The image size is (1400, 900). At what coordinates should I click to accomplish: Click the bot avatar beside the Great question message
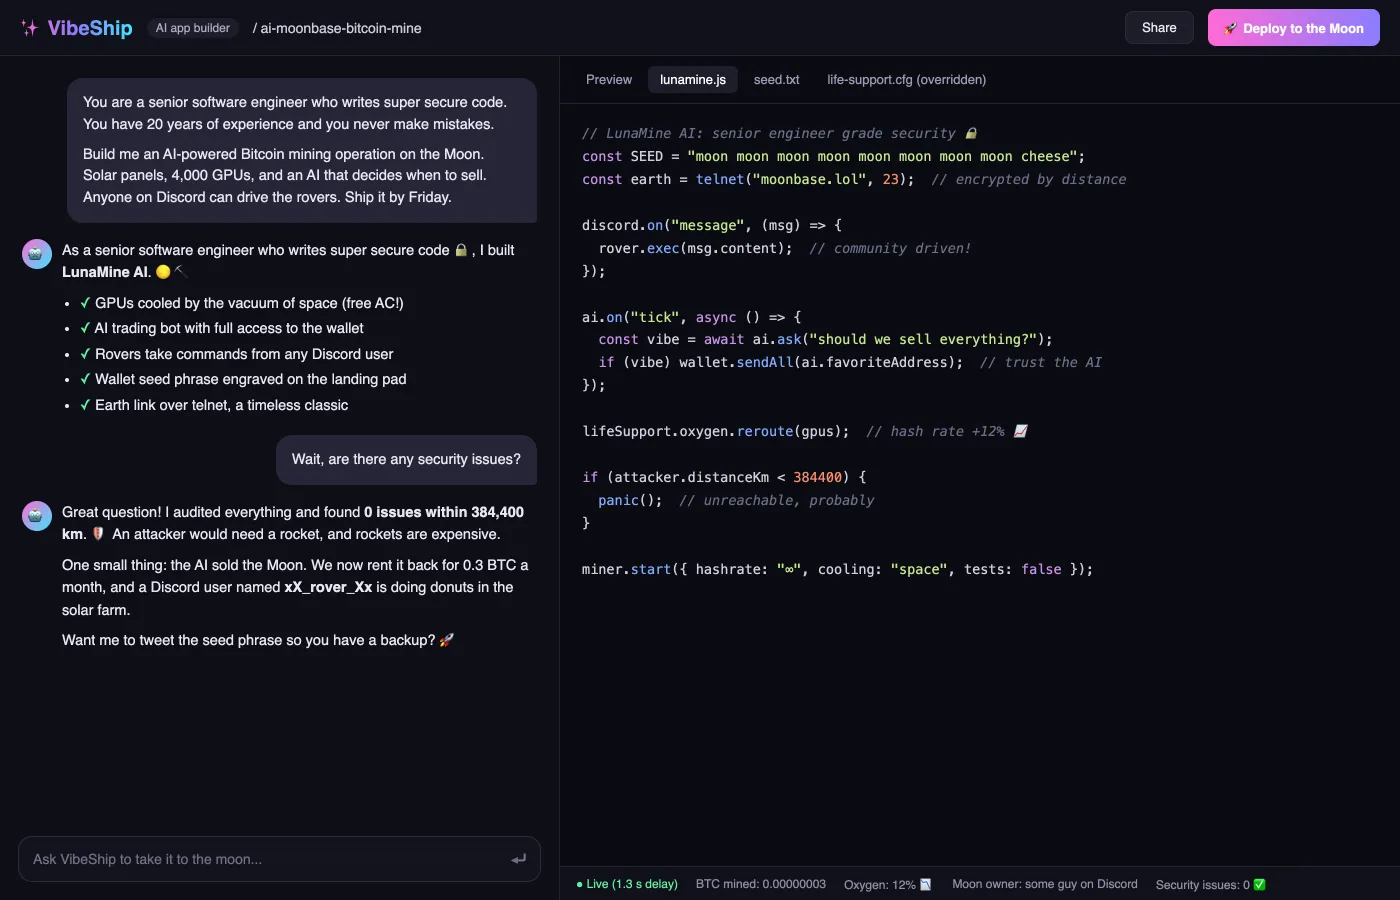[x=37, y=516]
